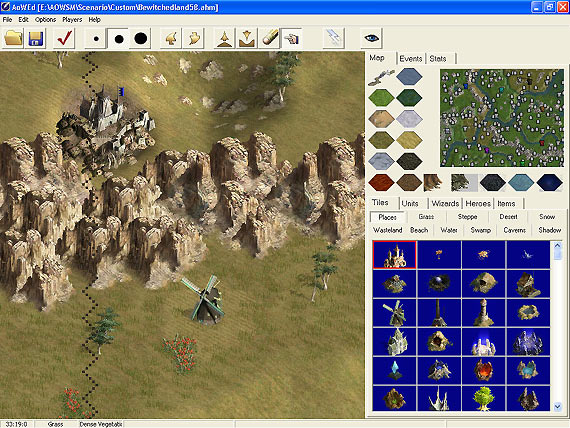This screenshot has width=570, height=428.
Task: Click the red checkmark validate icon
Action: [x=64, y=38]
